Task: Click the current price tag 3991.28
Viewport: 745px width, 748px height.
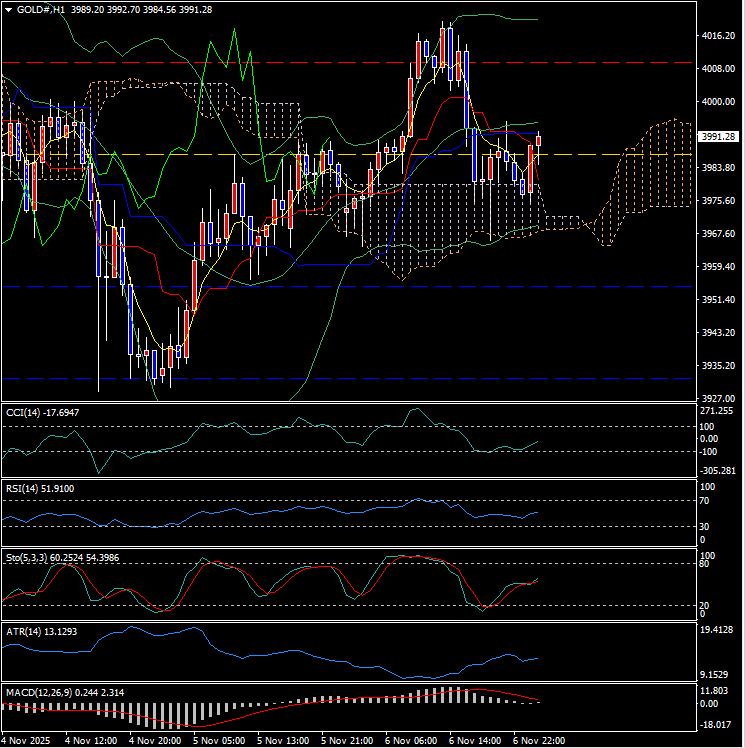Action: coord(720,137)
